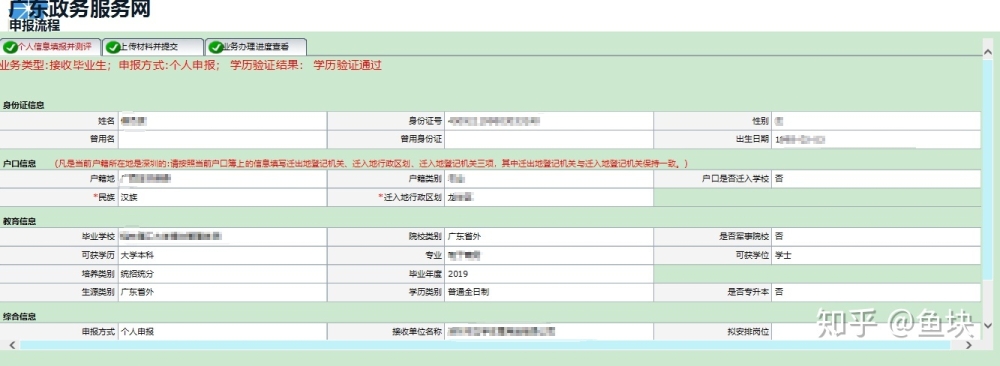Screen dimensions: 1000x366
Task: Click the 曾用名 input field
Action: click(222, 139)
